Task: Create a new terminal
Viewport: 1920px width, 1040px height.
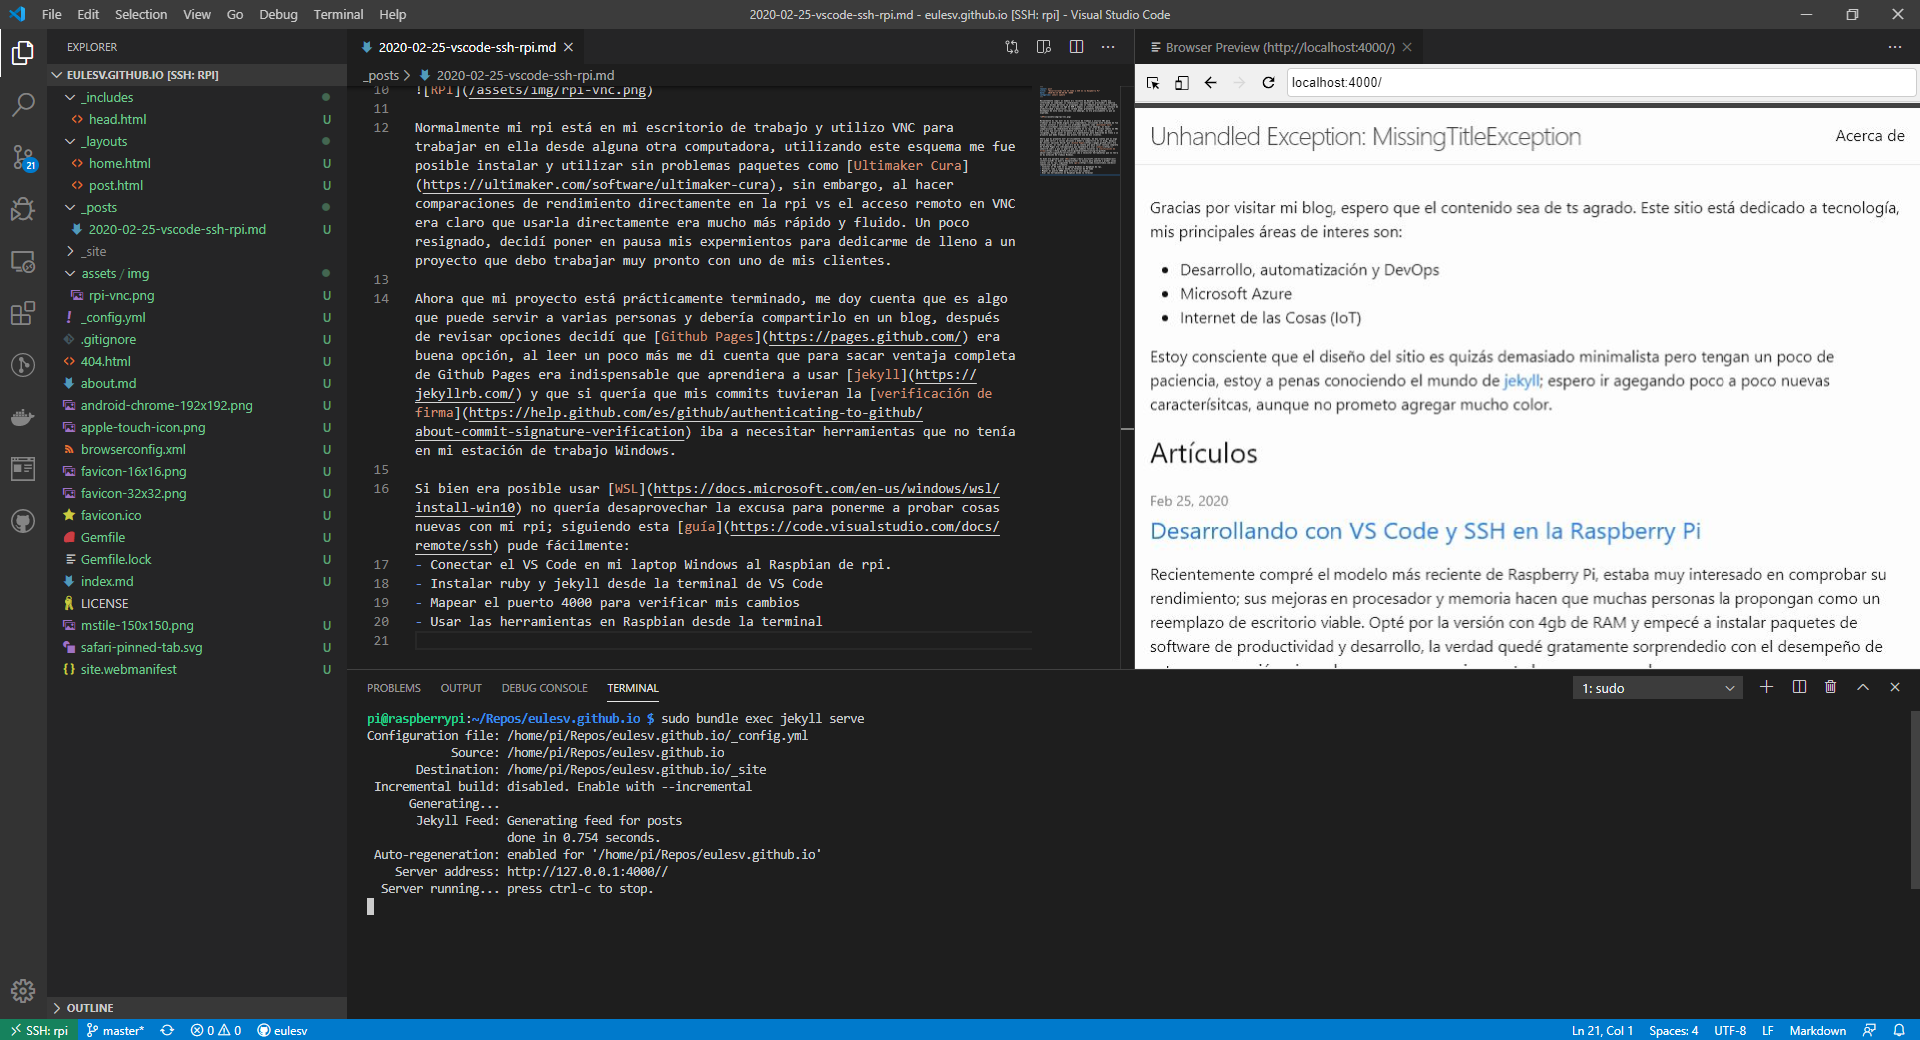Action: point(1767,687)
